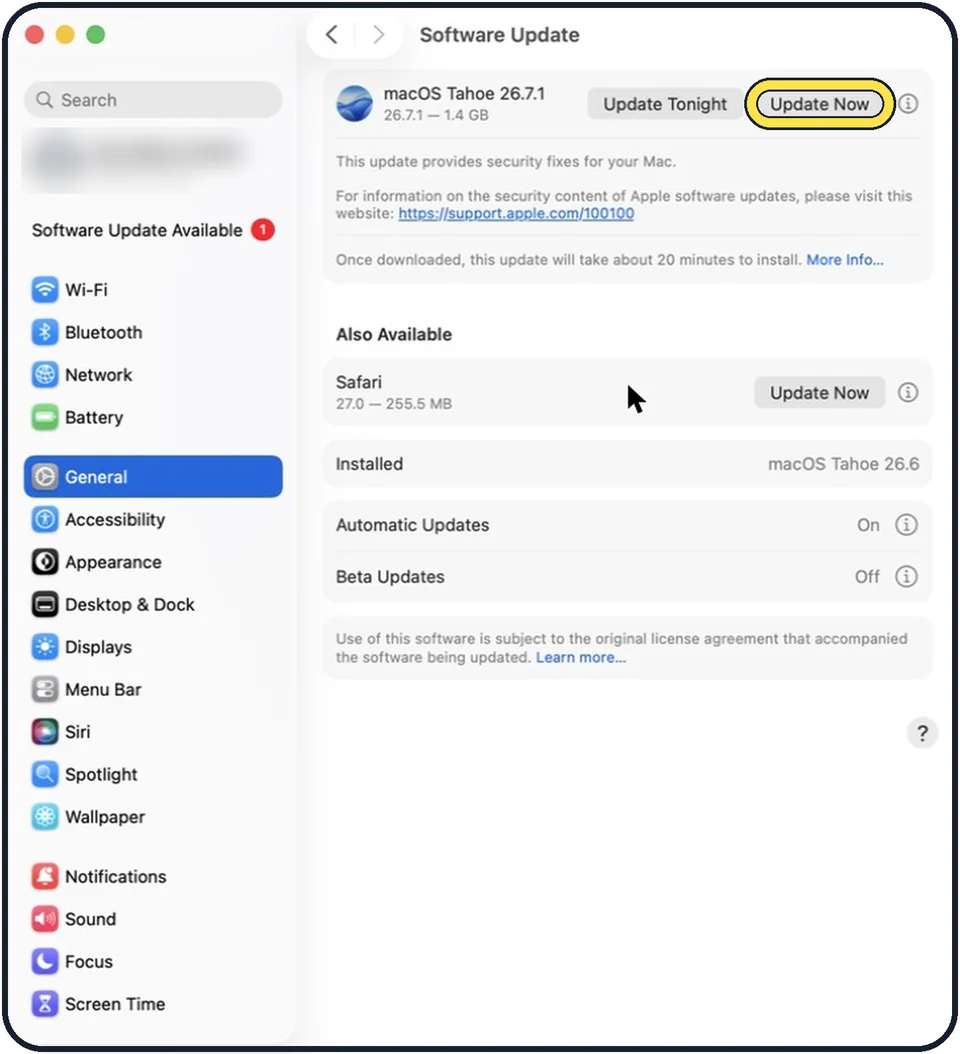960x1054 pixels.
Task: Click the Also Available heading
Action: coord(393,334)
